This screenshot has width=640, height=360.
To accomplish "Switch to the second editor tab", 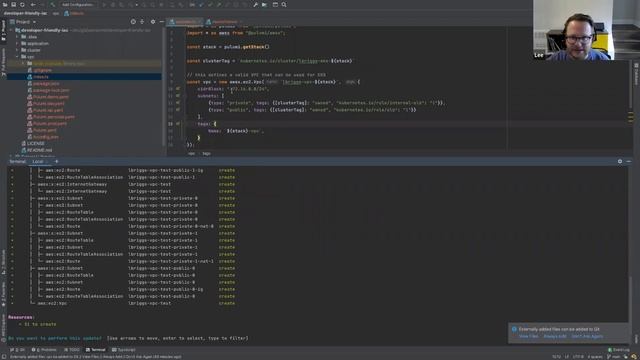I will (224, 22).
